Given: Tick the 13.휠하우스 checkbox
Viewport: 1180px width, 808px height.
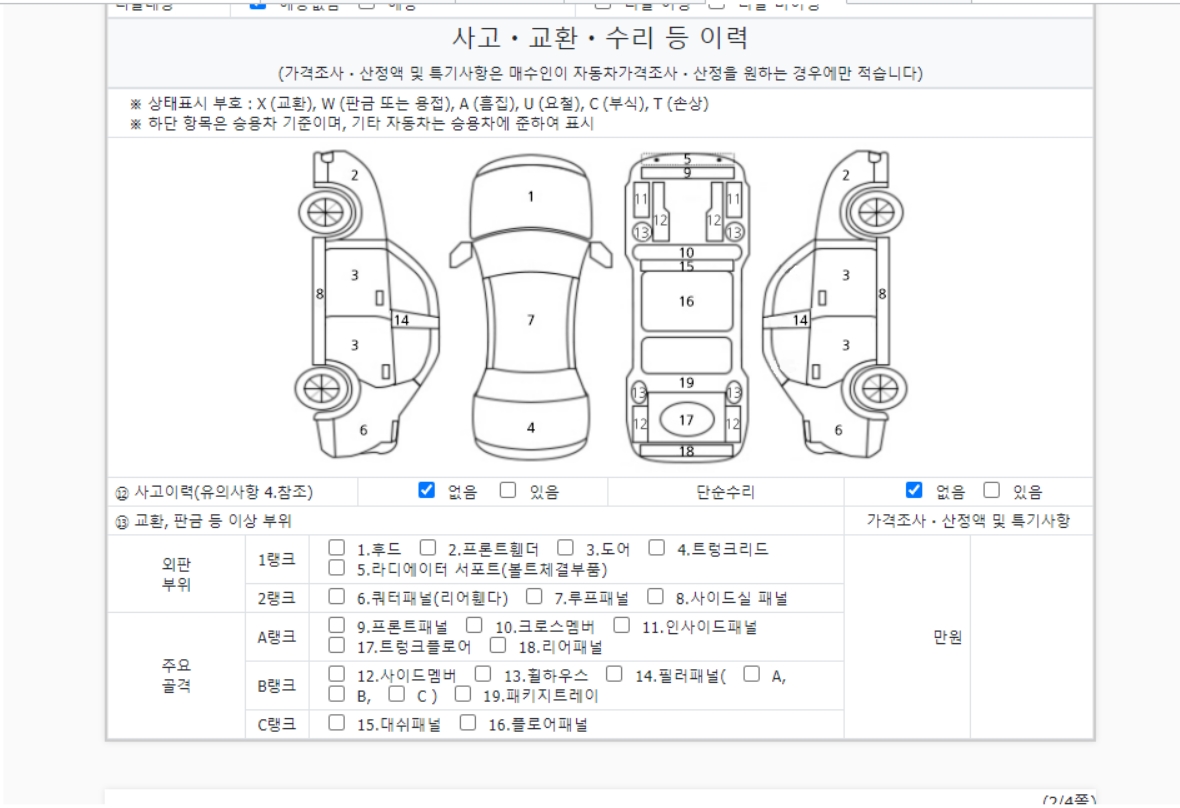Looking at the screenshot, I should tap(483, 675).
